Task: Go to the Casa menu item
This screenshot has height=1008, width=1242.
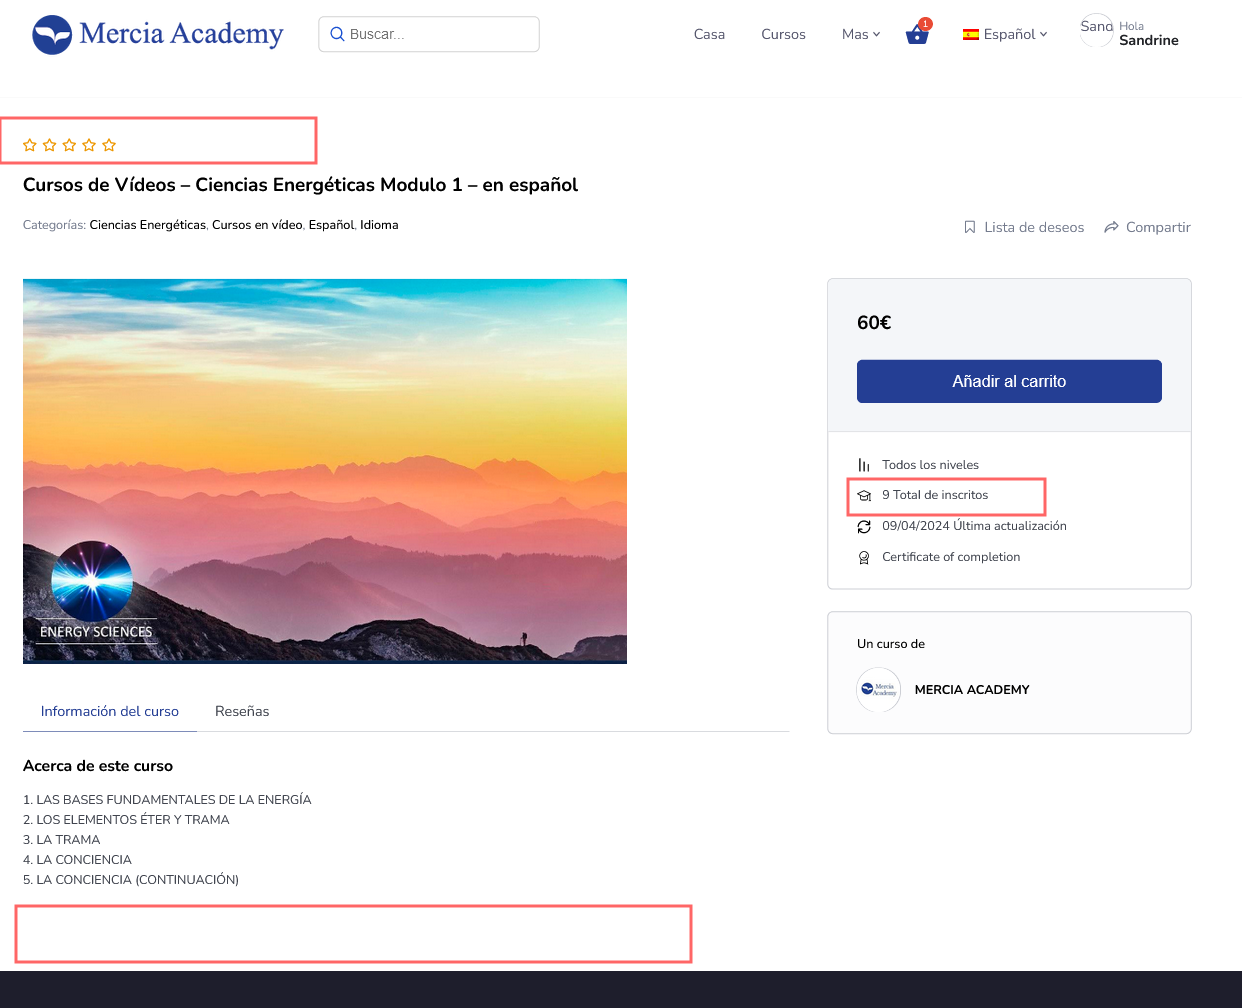Action: (x=709, y=34)
